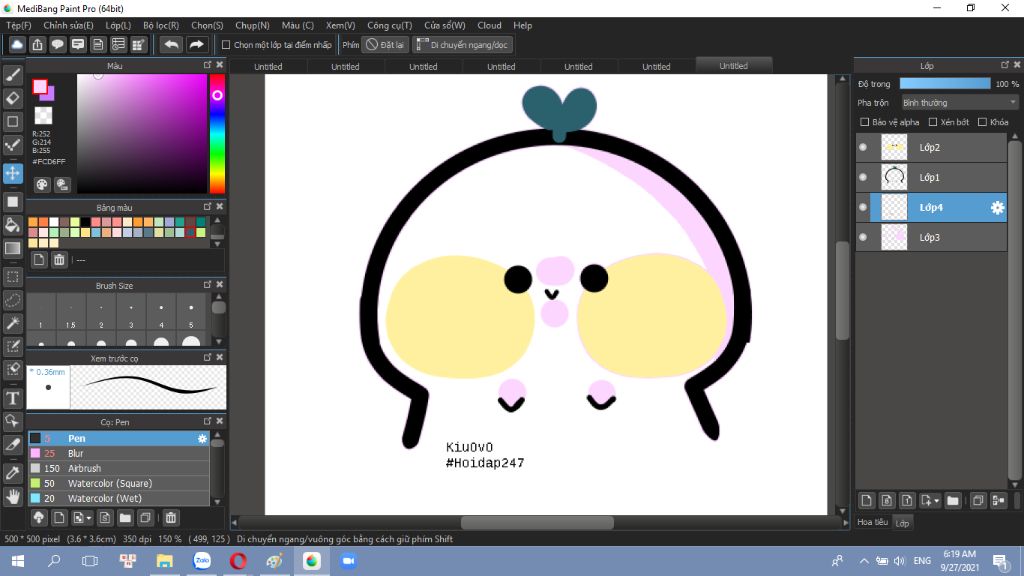Screen dimensions: 1024x576
Task: Undock the Lớp layers panel
Action: tap(1004, 65)
